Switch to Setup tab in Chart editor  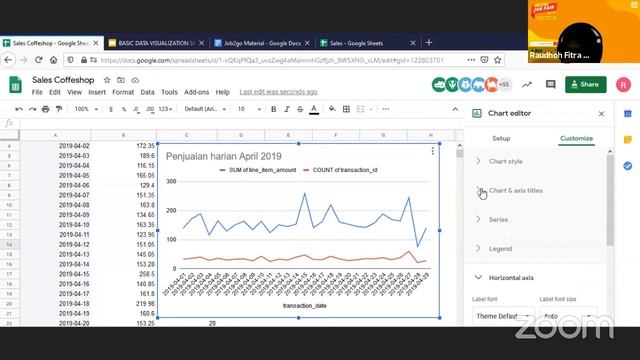[x=501, y=138]
